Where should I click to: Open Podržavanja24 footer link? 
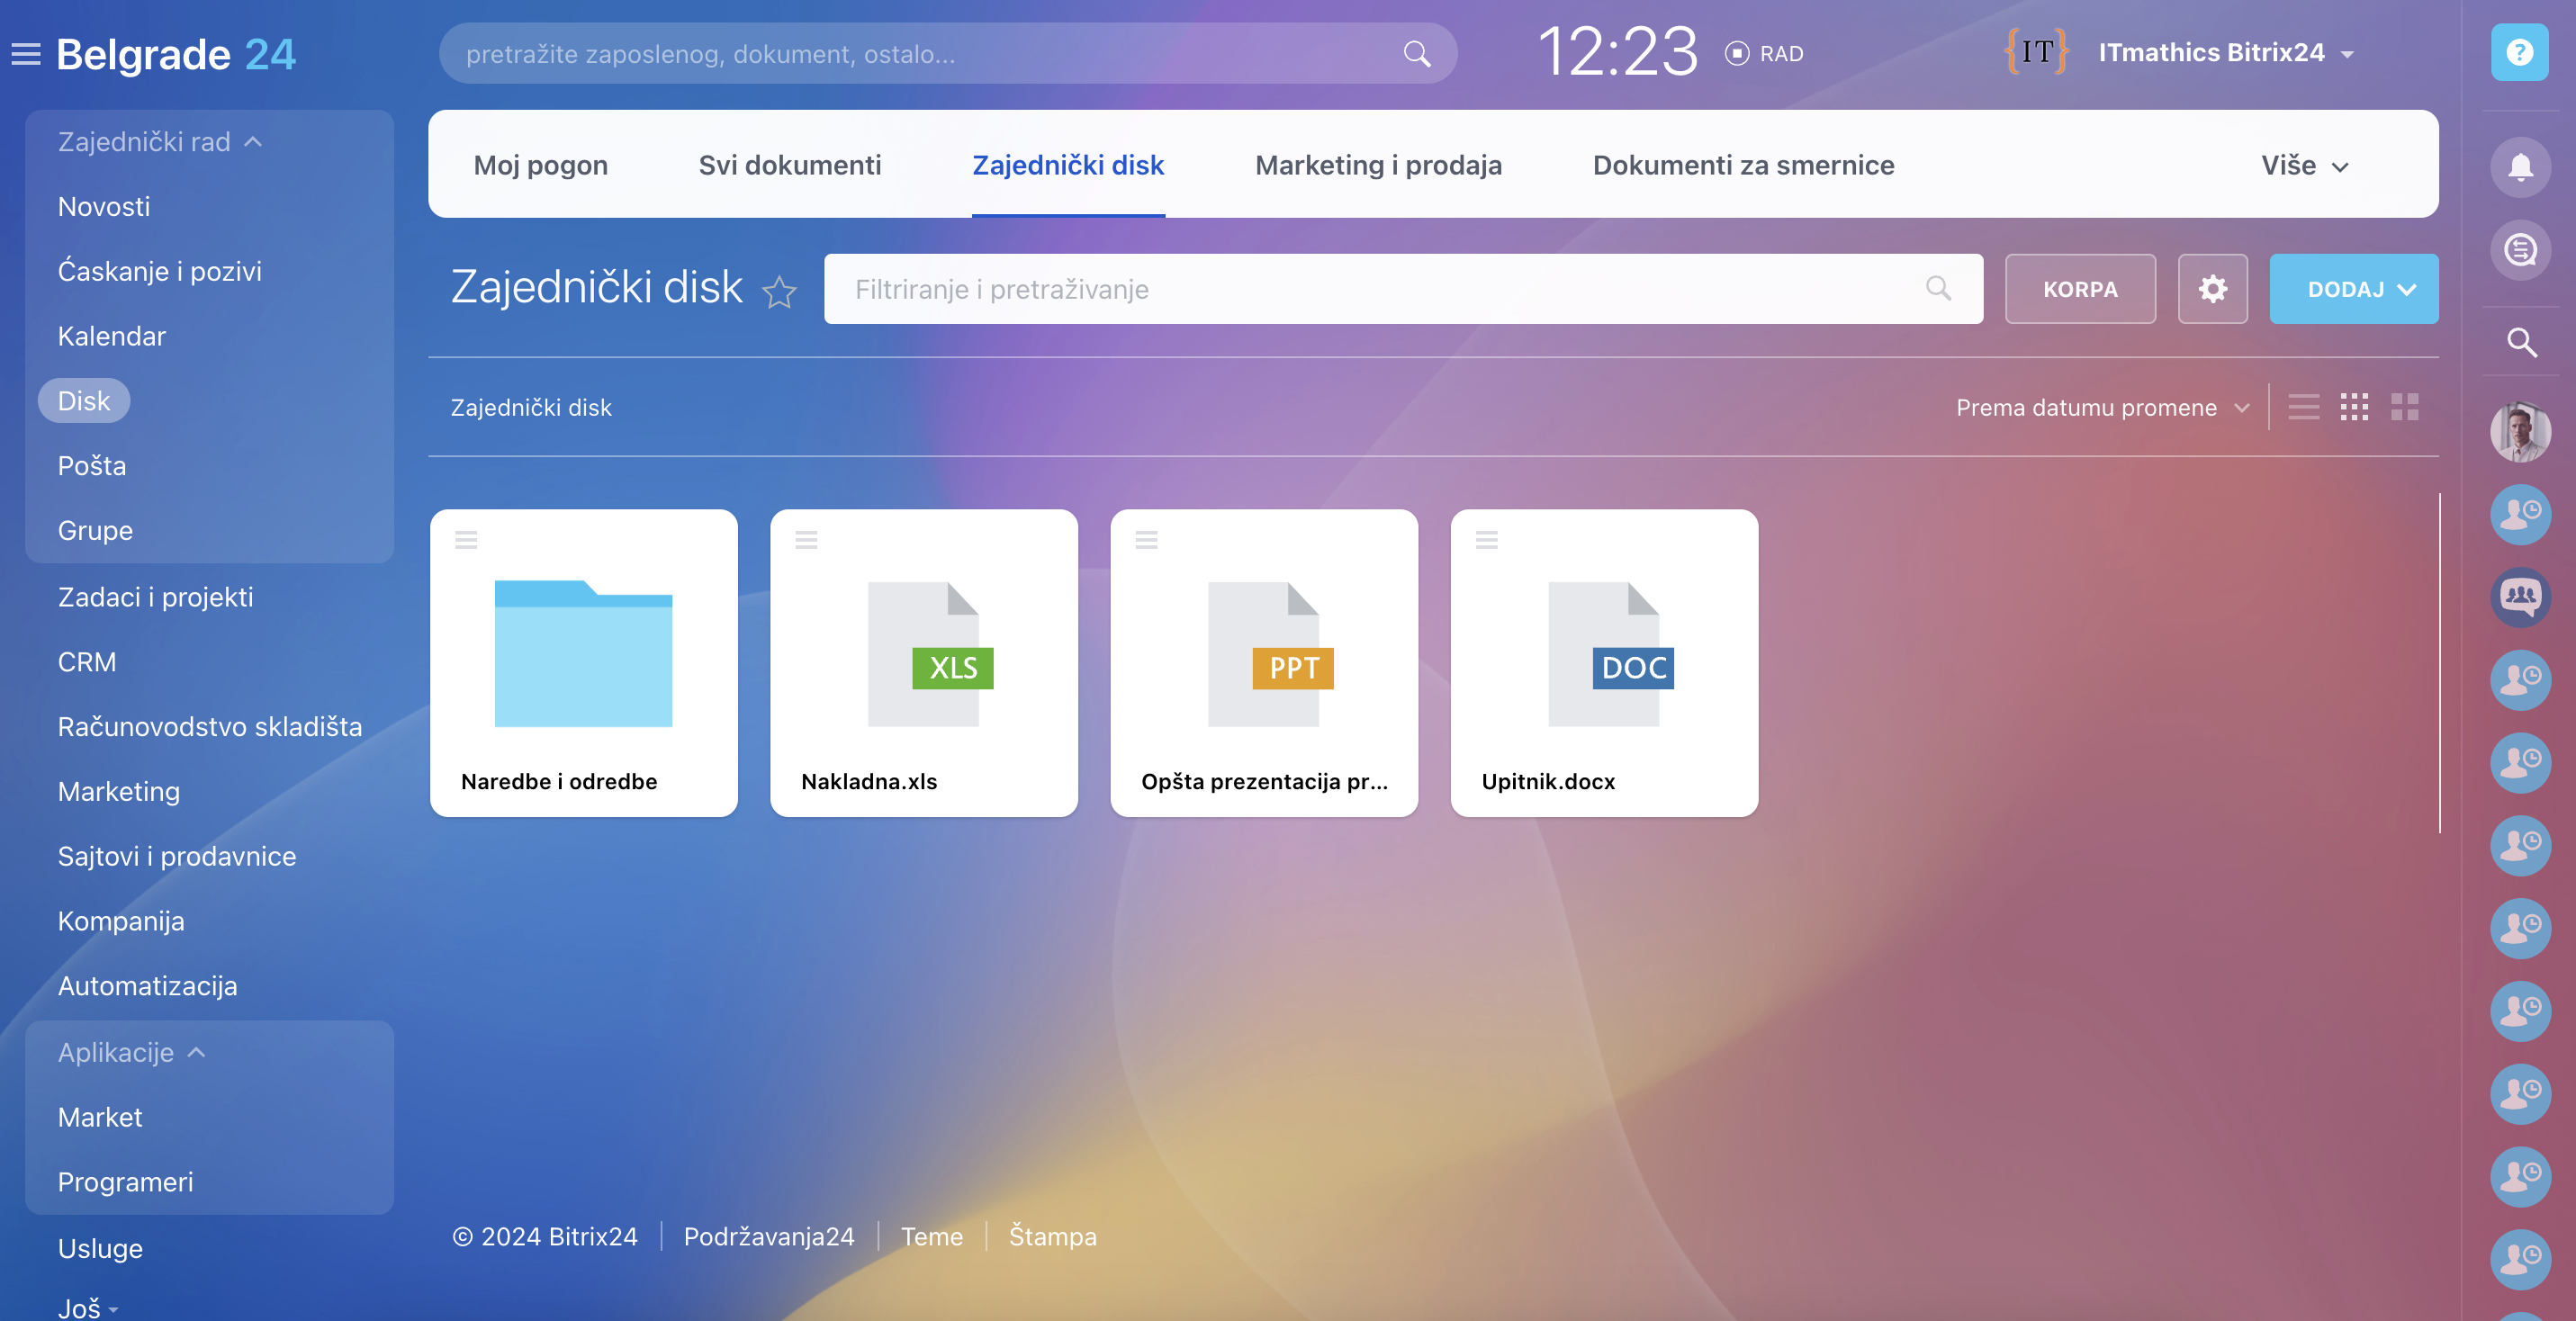768,1236
